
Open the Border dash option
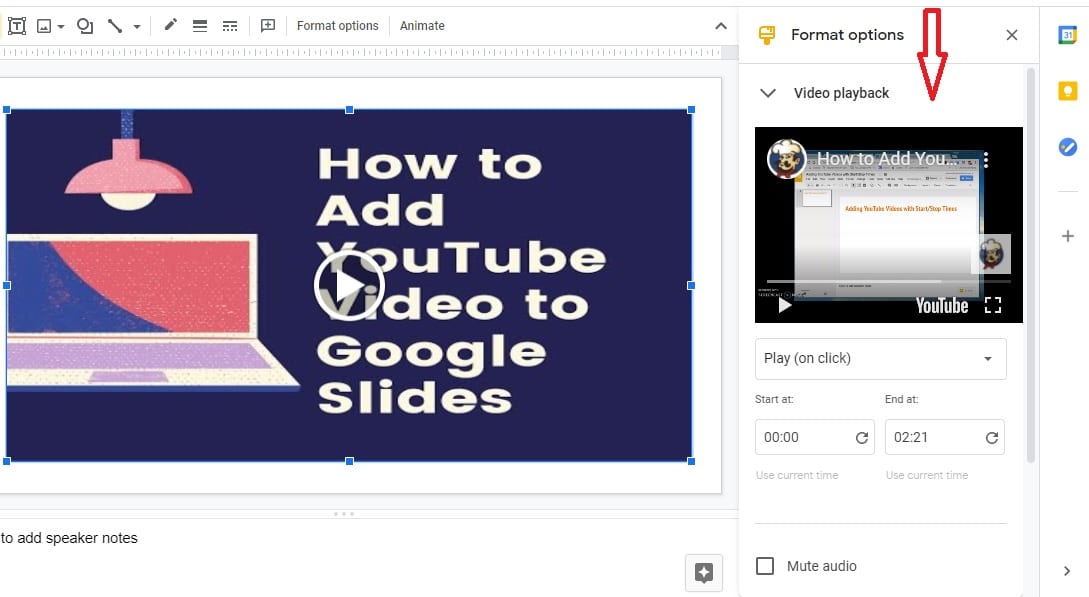230,26
